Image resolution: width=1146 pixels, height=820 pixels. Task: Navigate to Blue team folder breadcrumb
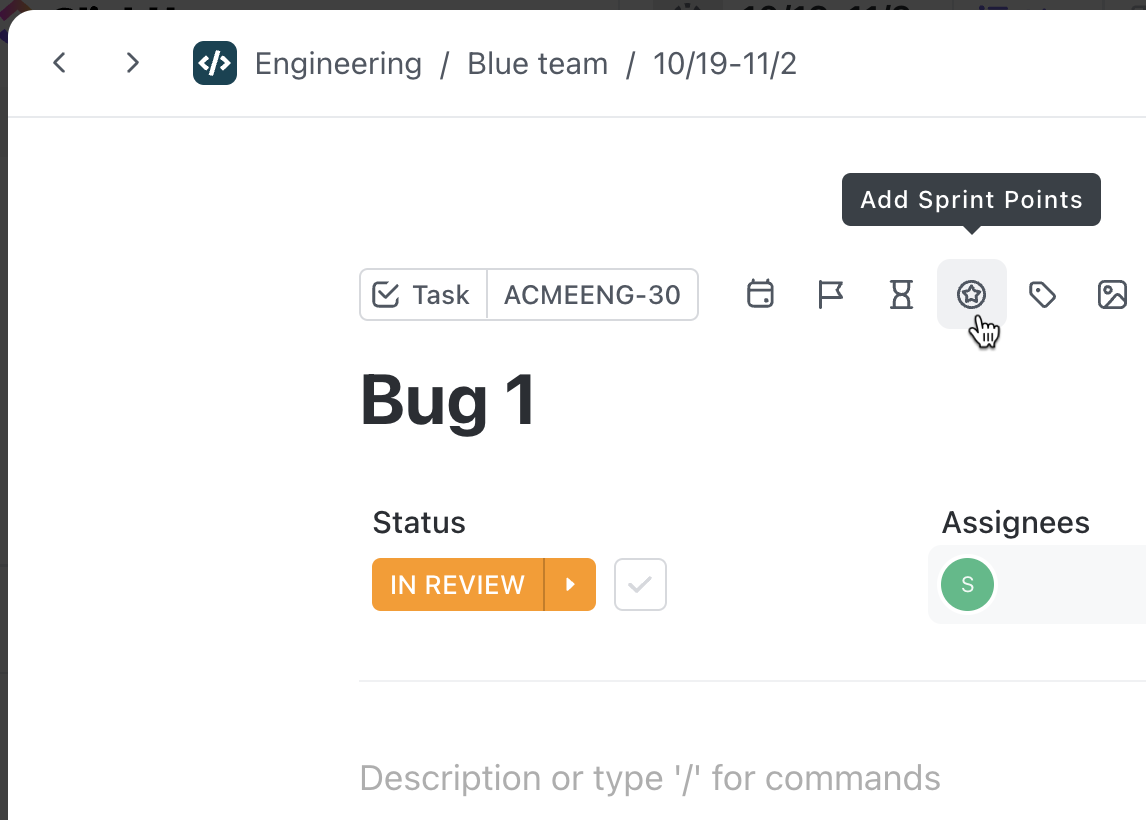coord(538,64)
